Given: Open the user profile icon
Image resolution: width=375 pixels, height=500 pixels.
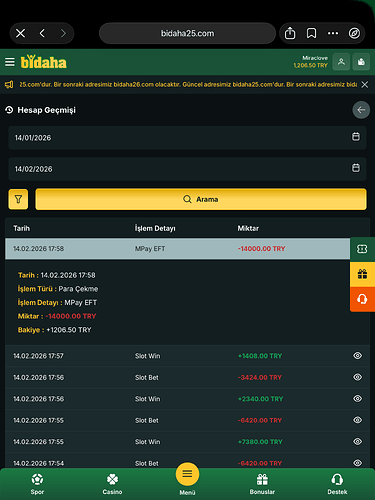Looking at the screenshot, I should point(341,62).
